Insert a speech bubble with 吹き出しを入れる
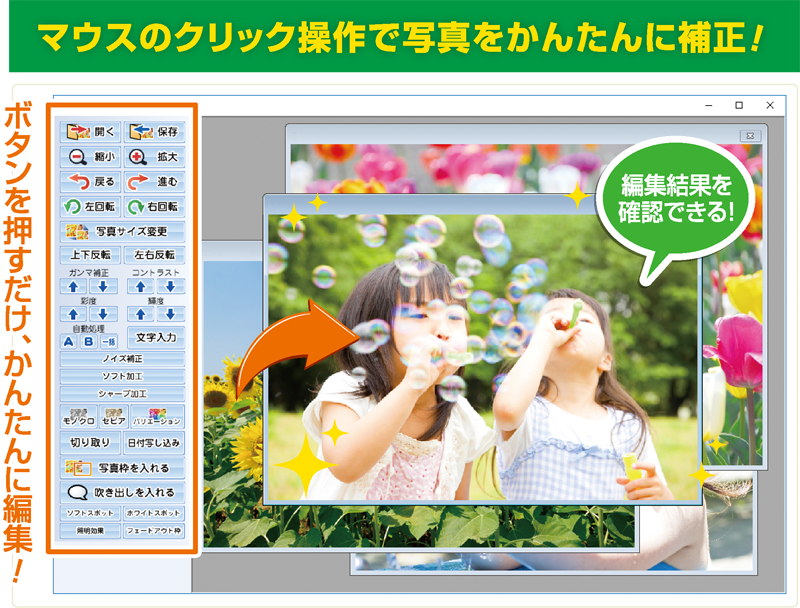Image resolution: width=800 pixels, height=608 pixels. coord(122,492)
